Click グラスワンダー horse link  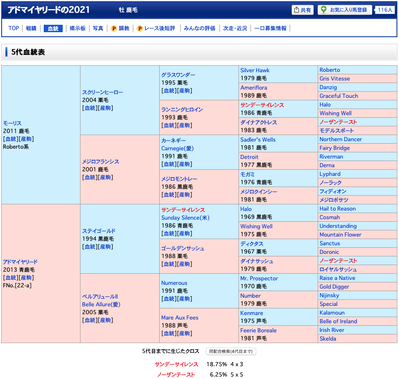pyautogui.click(x=178, y=75)
